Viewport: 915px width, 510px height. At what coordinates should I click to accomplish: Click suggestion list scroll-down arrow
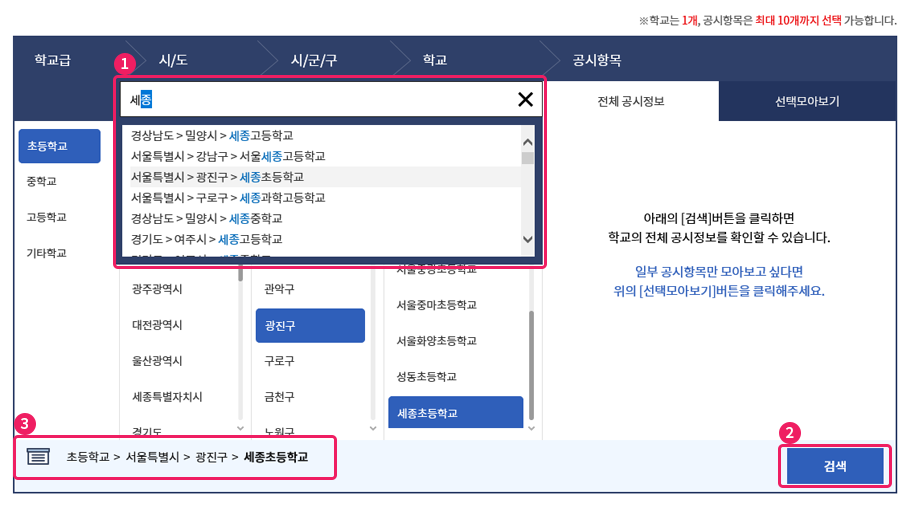tap(528, 239)
